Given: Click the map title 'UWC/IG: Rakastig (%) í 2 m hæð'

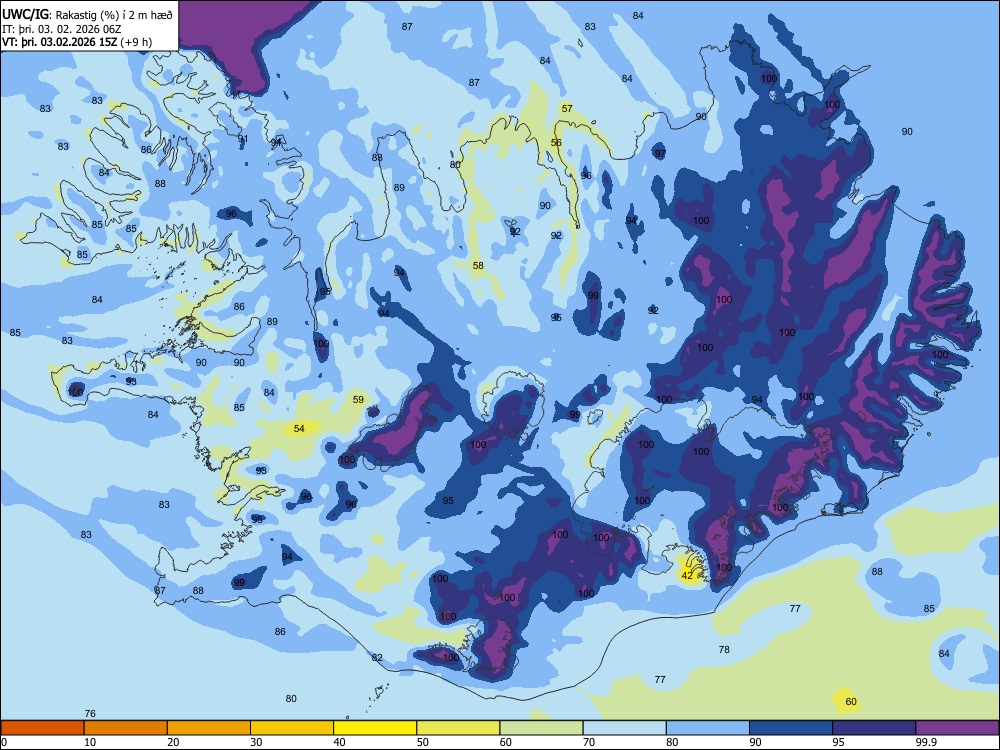Looking at the screenshot, I should click(x=87, y=15).
